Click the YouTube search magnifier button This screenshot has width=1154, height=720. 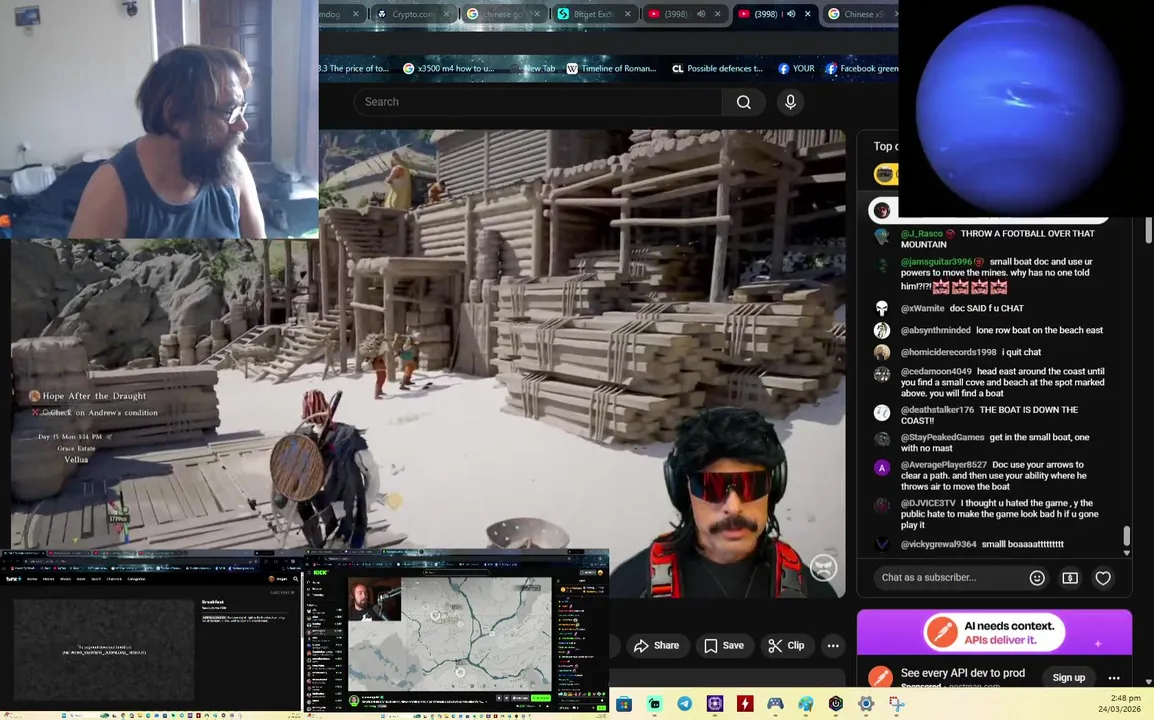(743, 102)
